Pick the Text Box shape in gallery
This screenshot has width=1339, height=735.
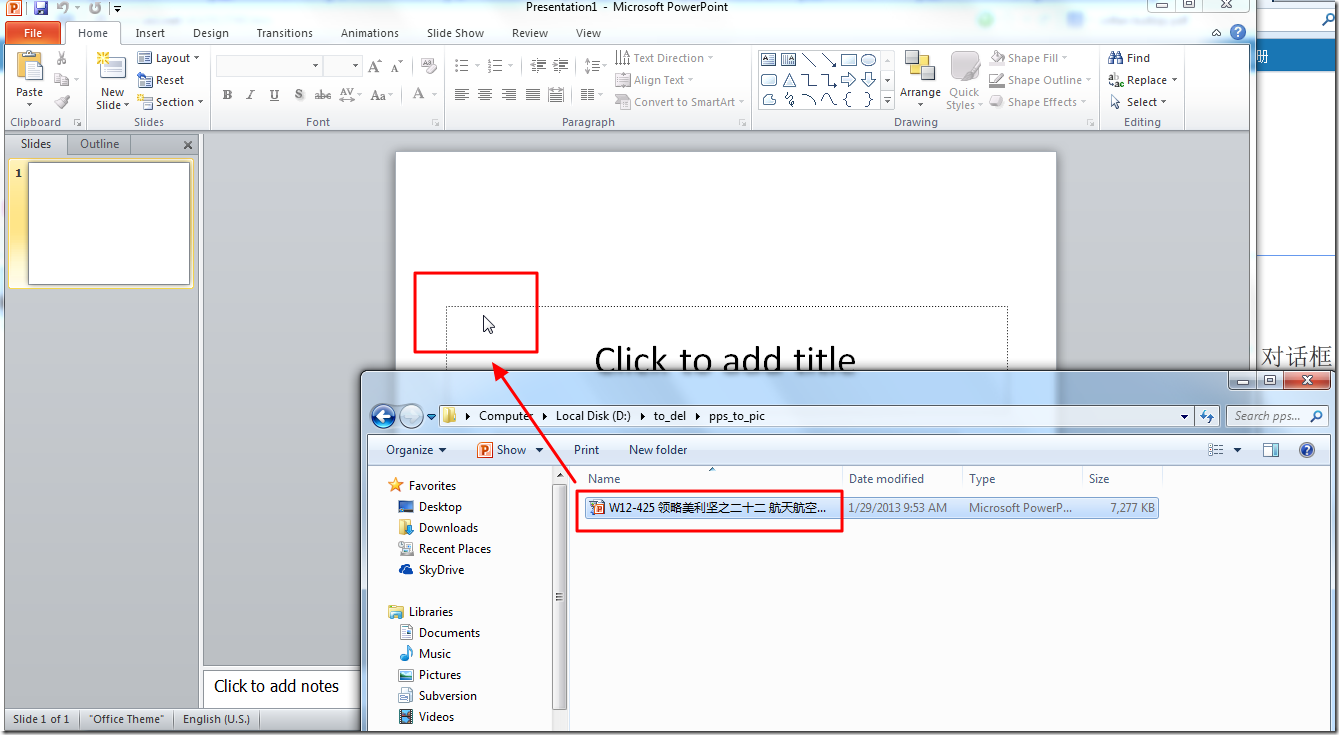coord(769,60)
